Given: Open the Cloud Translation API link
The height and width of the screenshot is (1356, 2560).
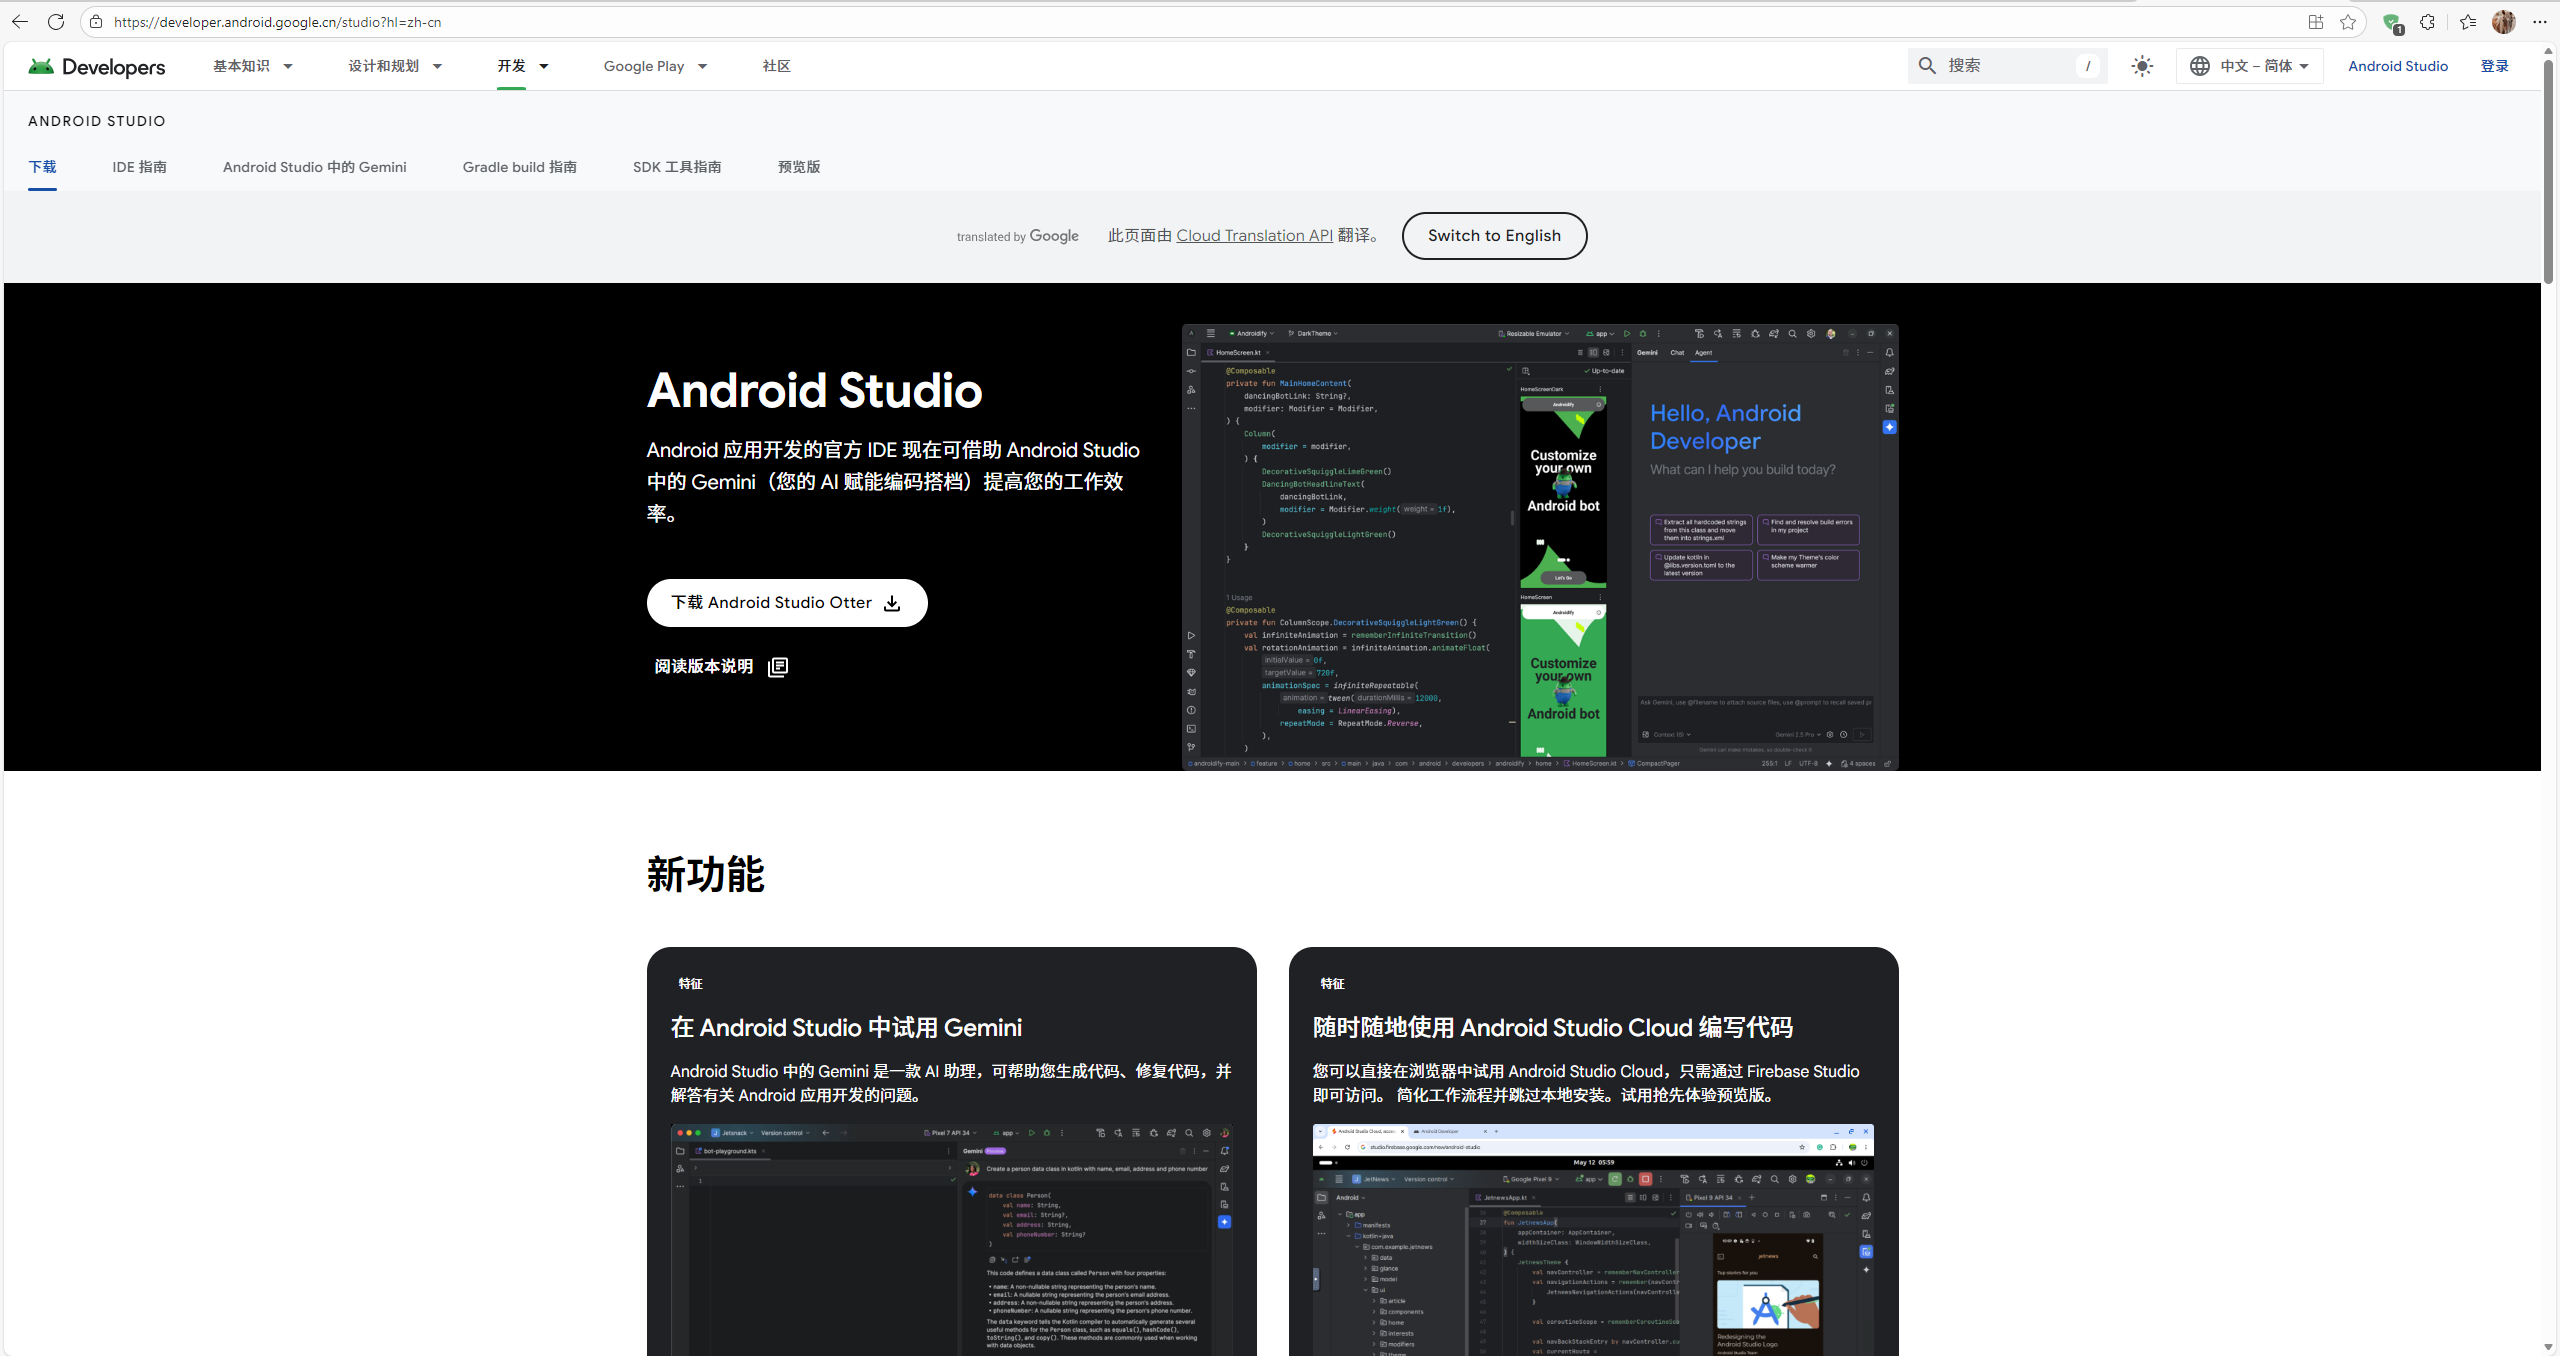Looking at the screenshot, I should (x=1254, y=236).
